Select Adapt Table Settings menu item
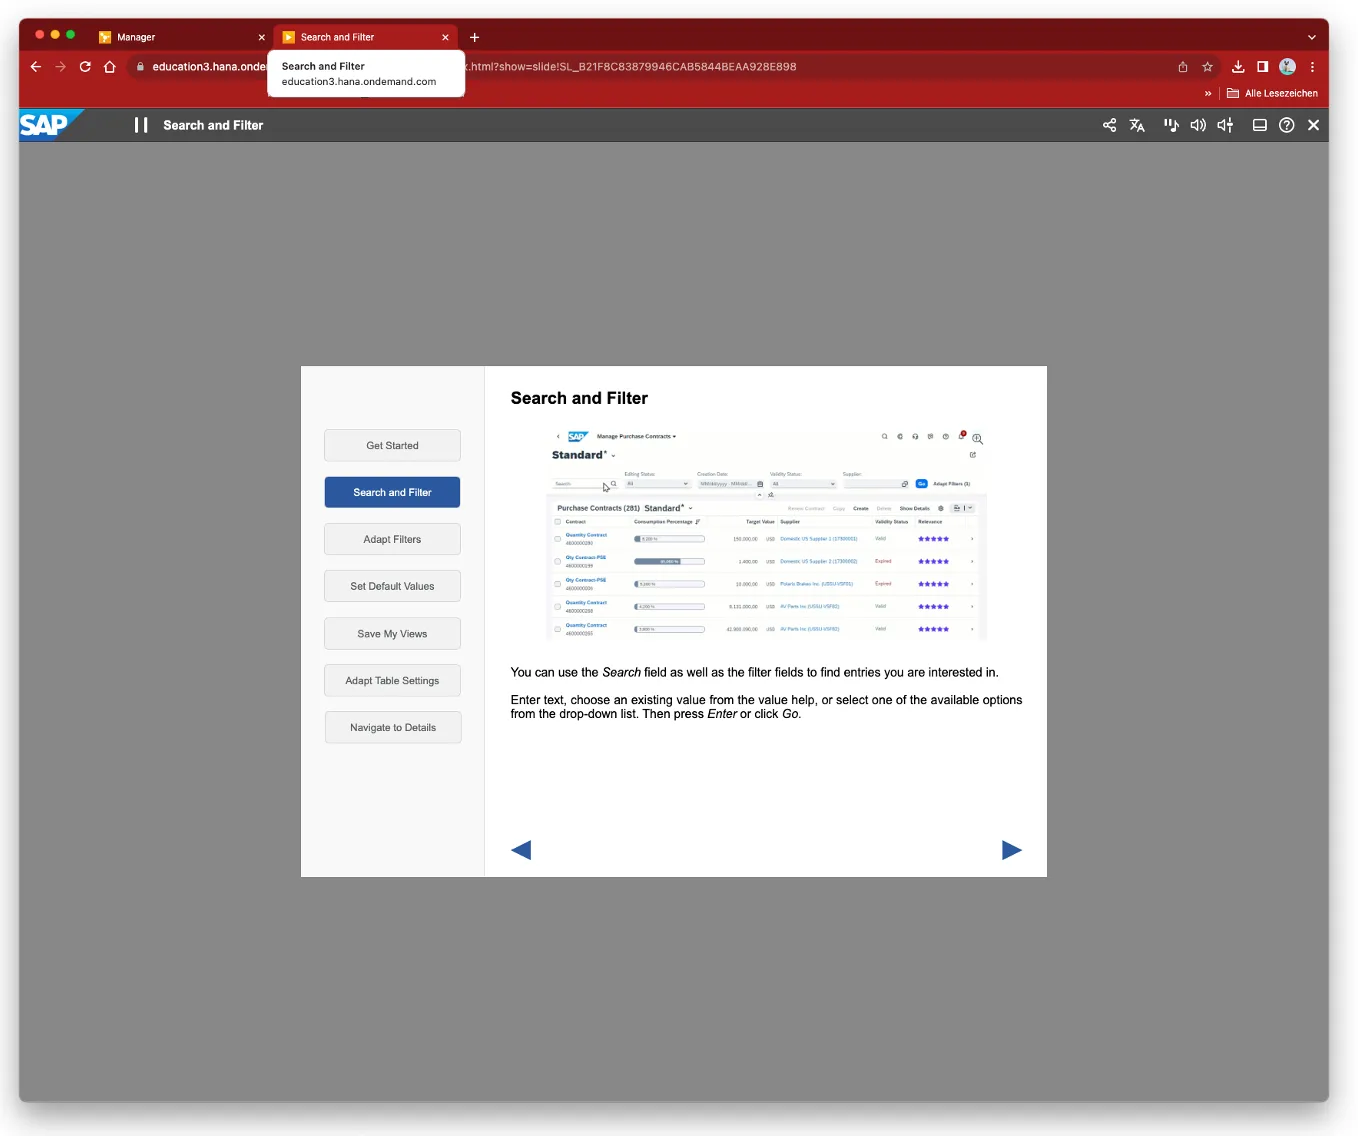Screen dimensions: 1358x1136 pyautogui.click(x=392, y=681)
